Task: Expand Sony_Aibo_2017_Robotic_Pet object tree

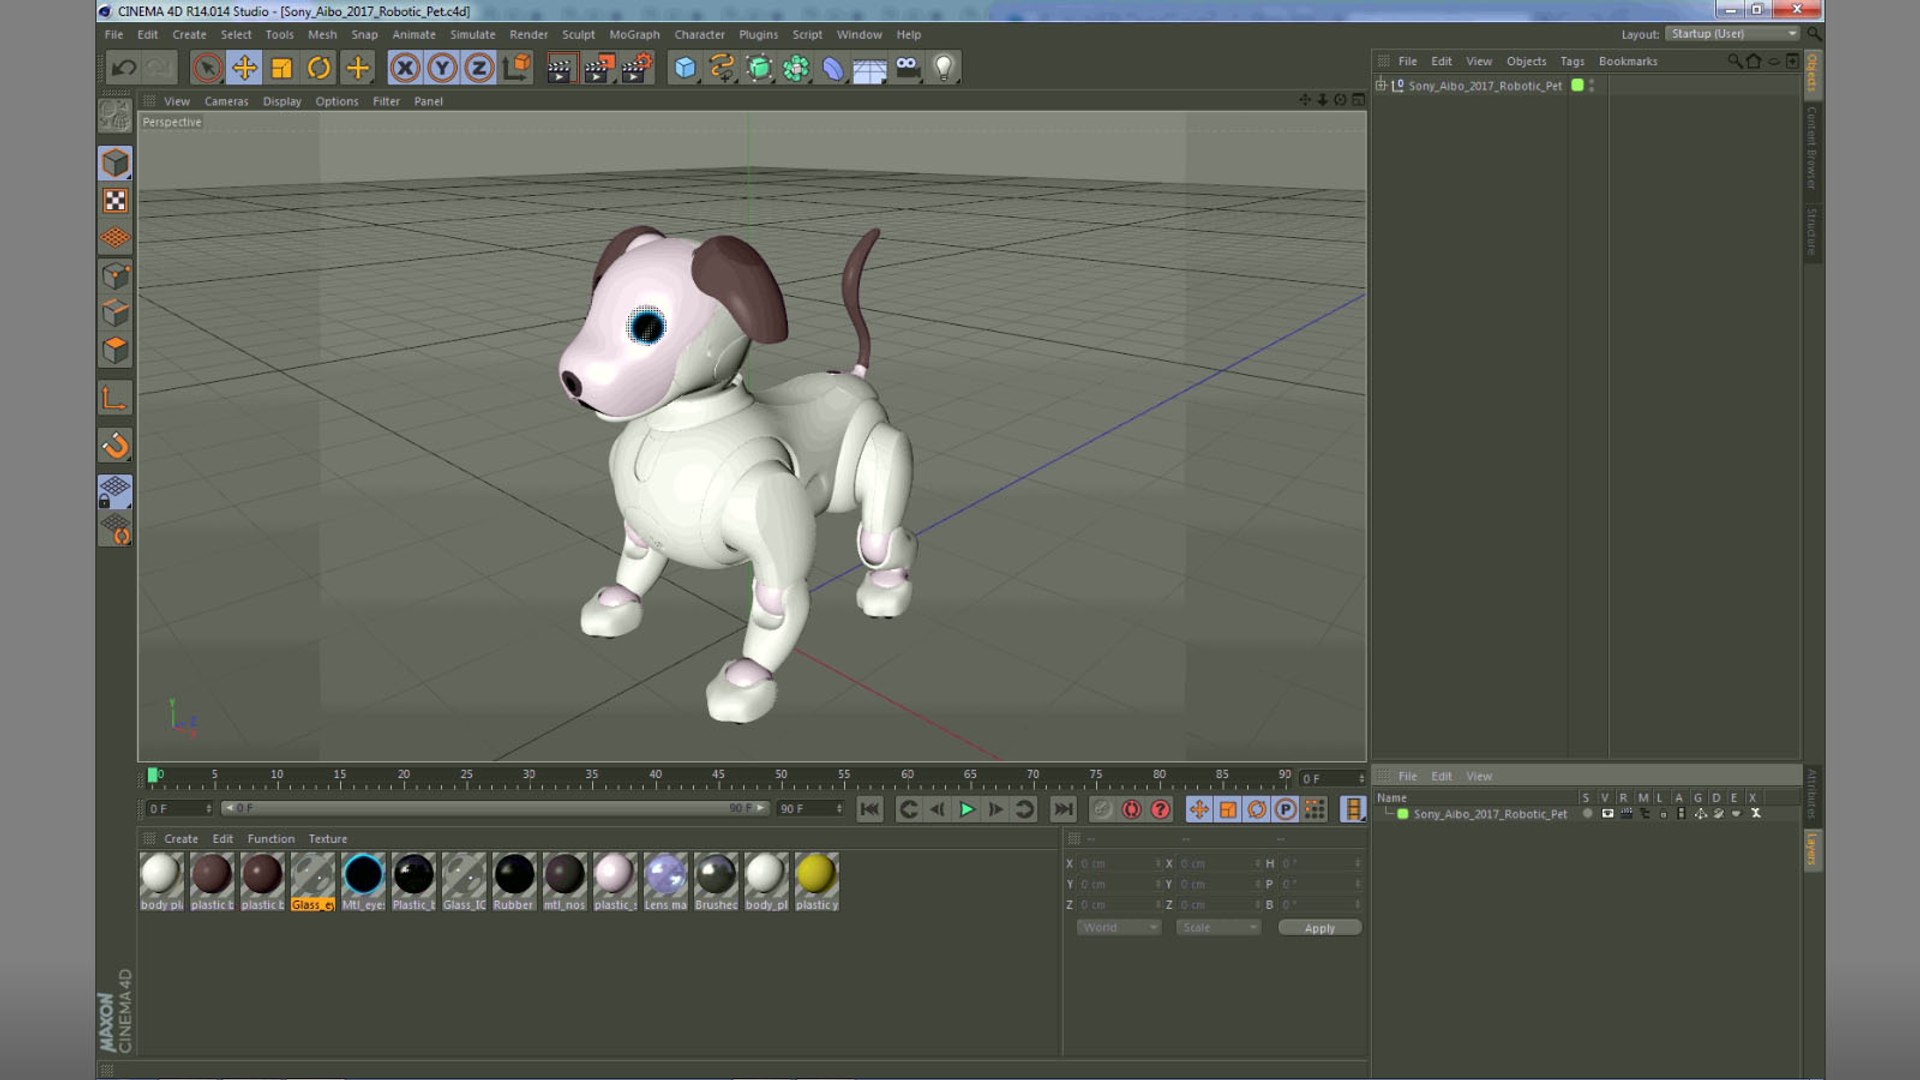Action: point(1381,85)
